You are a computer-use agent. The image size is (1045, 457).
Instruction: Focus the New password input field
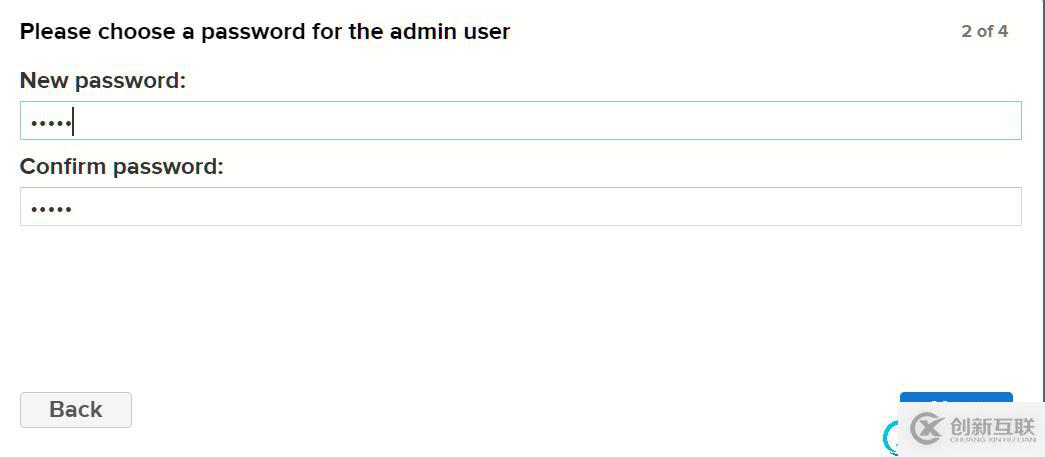click(x=520, y=121)
